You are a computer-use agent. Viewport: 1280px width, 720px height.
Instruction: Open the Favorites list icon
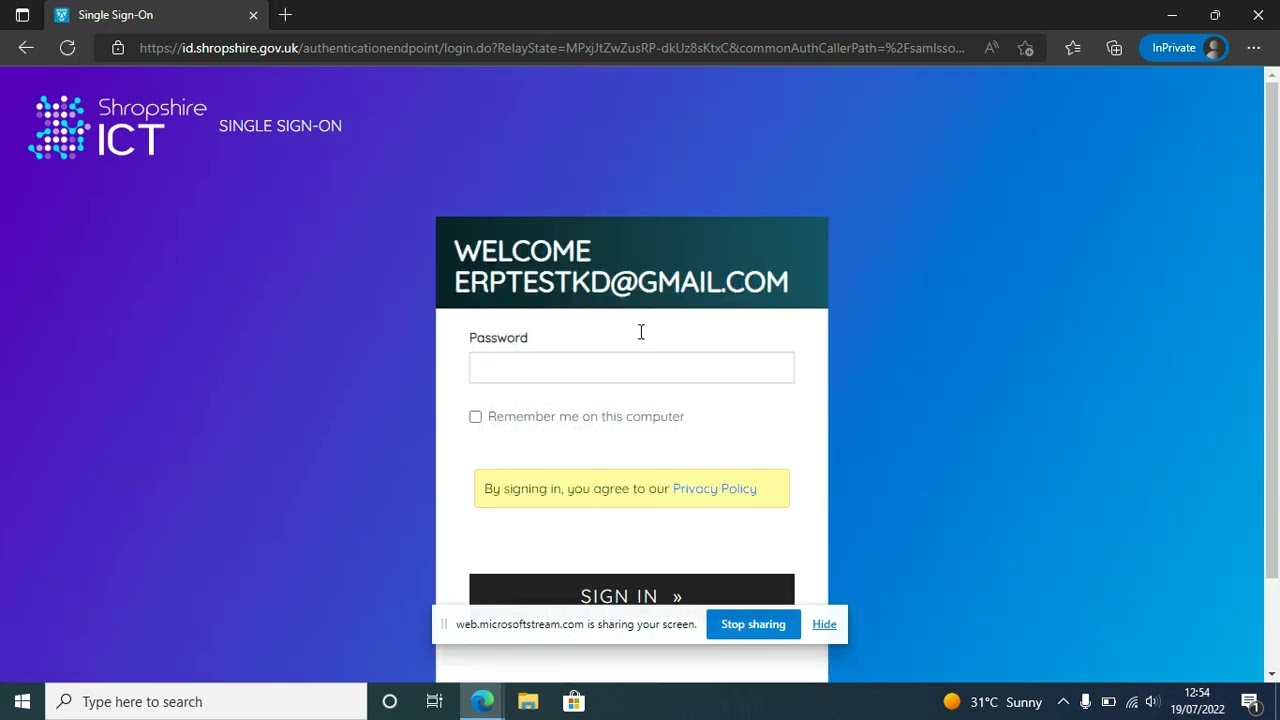[x=1072, y=47]
